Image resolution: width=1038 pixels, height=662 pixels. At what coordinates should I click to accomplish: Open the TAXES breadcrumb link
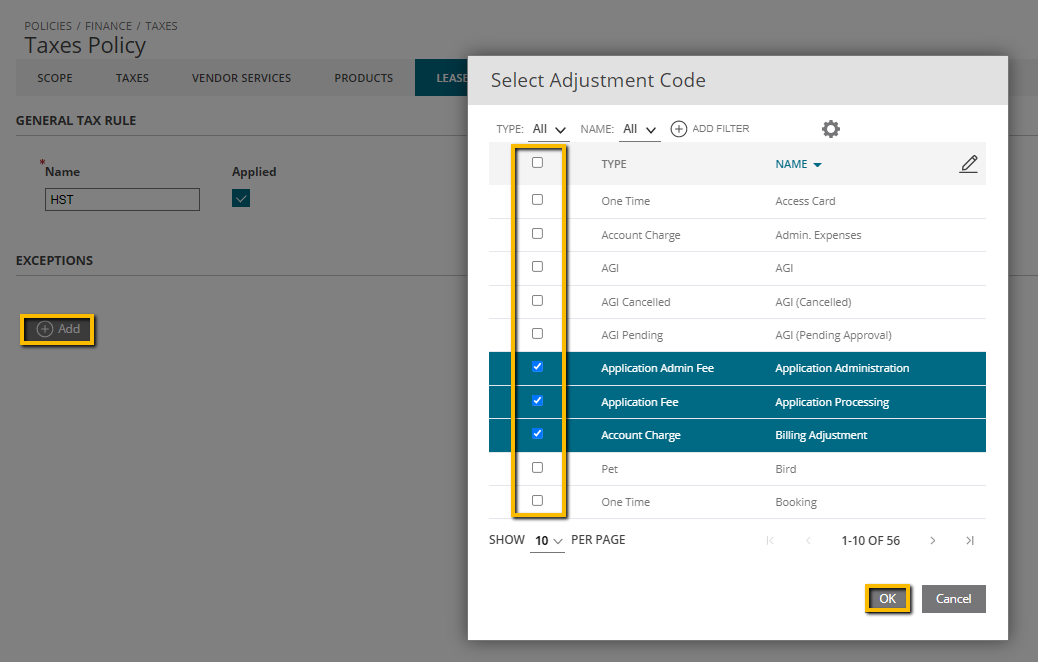(162, 26)
